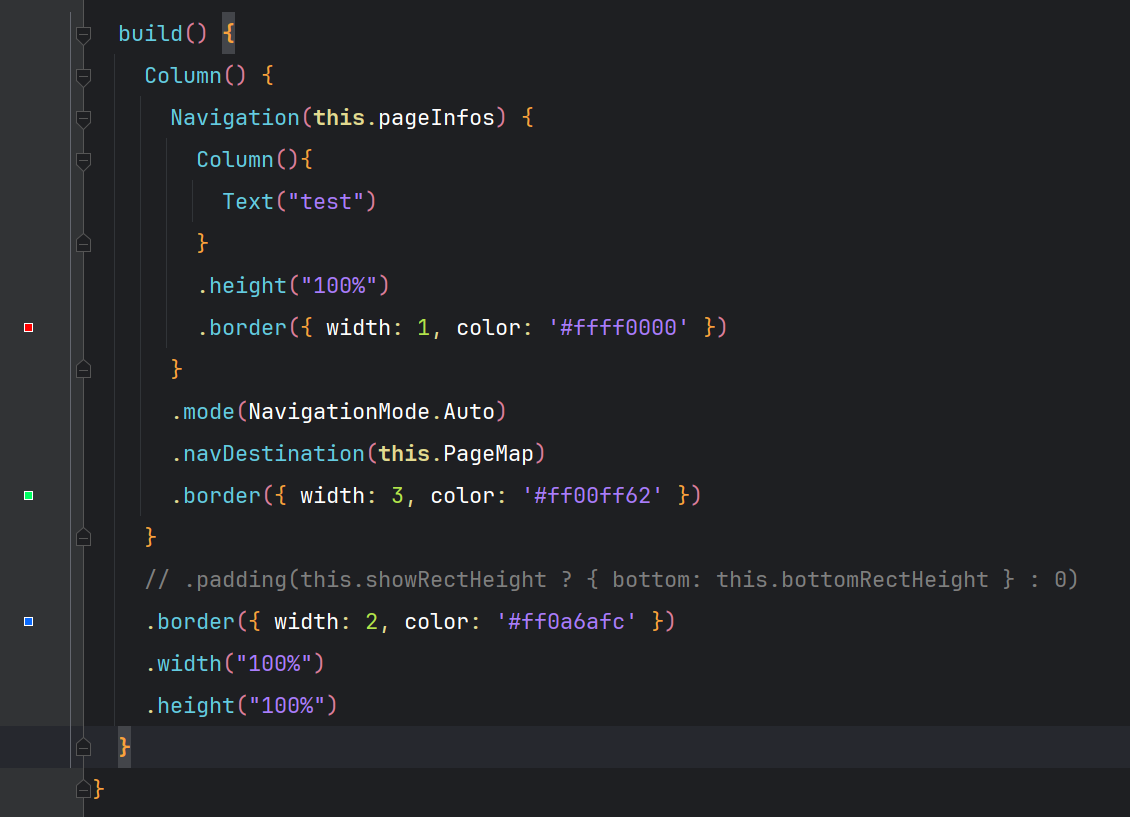Screen dimensions: 1130x817
Task: Click the commented-out .padding line
Action: click(x=611, y=580)
